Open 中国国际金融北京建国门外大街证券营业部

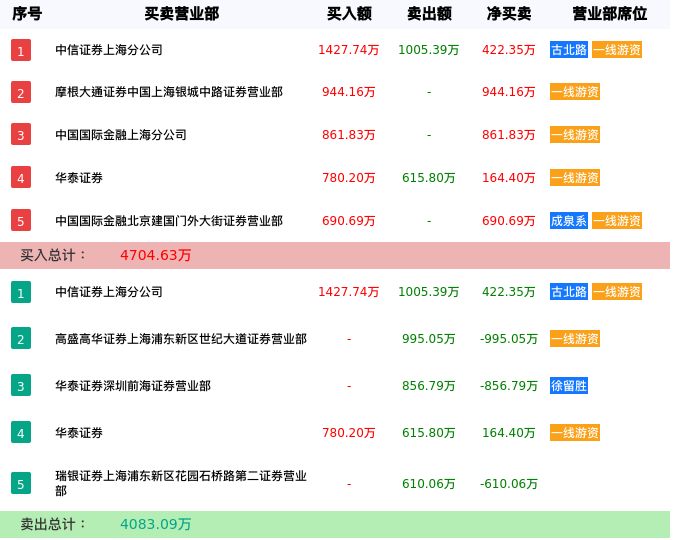tap(169, 221)
